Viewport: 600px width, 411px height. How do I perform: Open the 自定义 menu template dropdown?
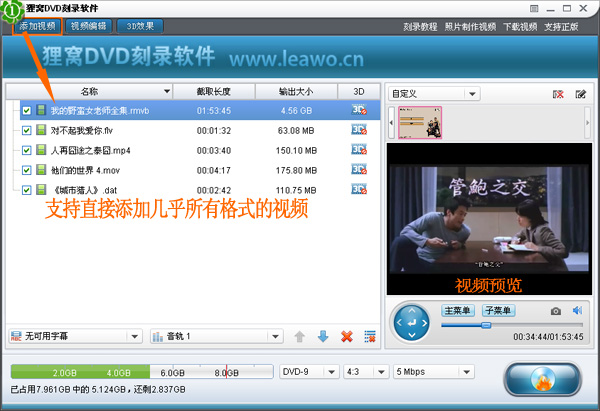(434, 94)
